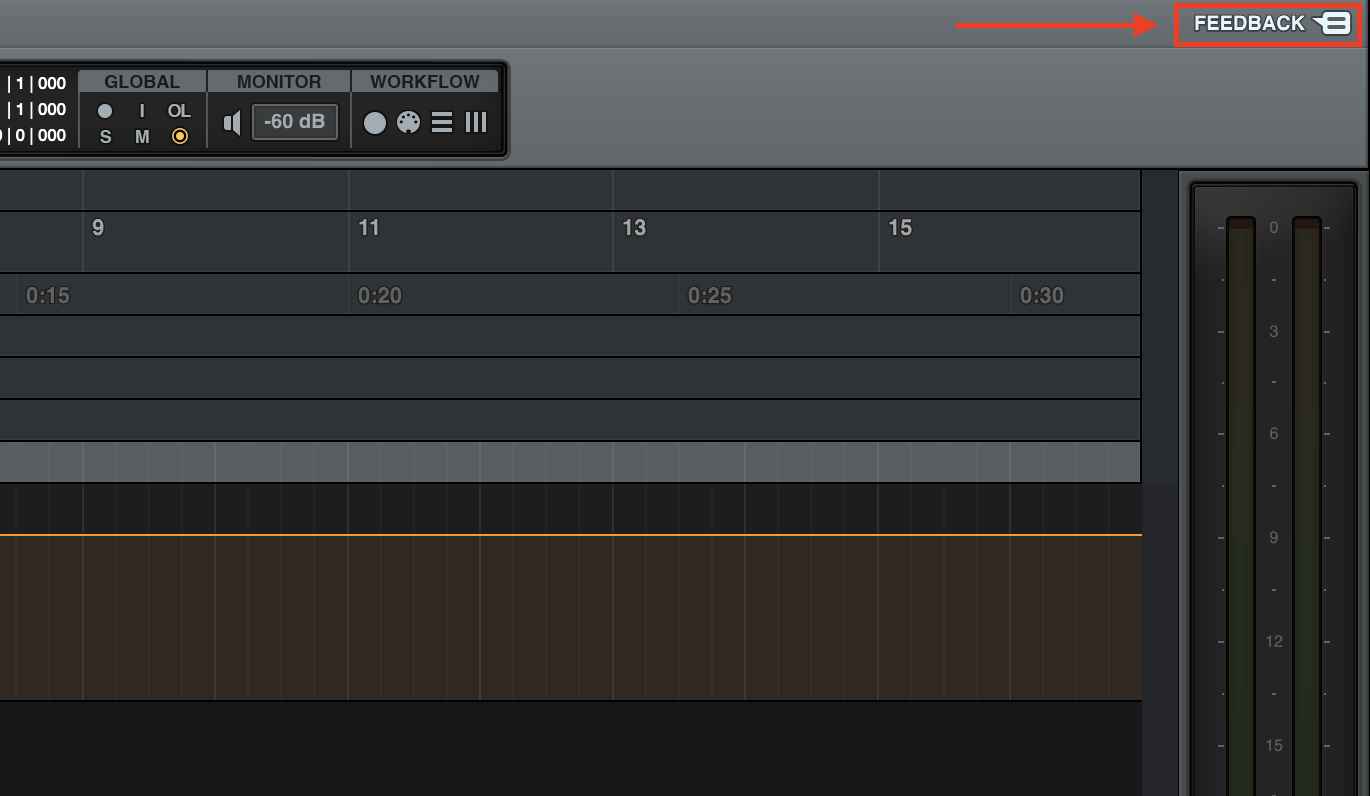Click the left channel output level meter

(1240, 500)
